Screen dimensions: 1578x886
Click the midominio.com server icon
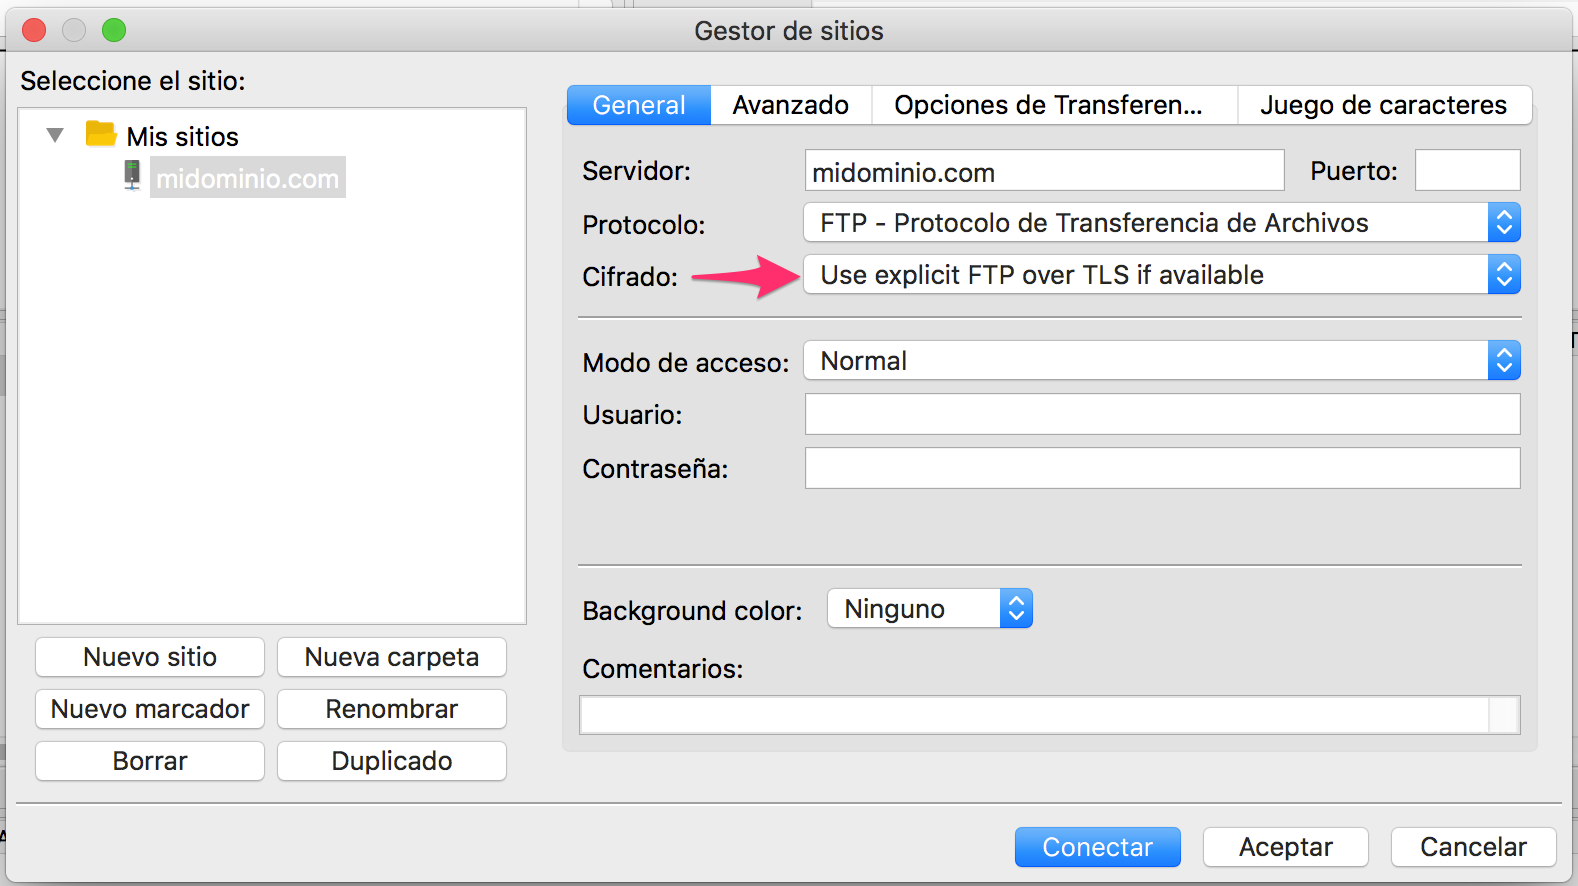[x=132, y=175]
